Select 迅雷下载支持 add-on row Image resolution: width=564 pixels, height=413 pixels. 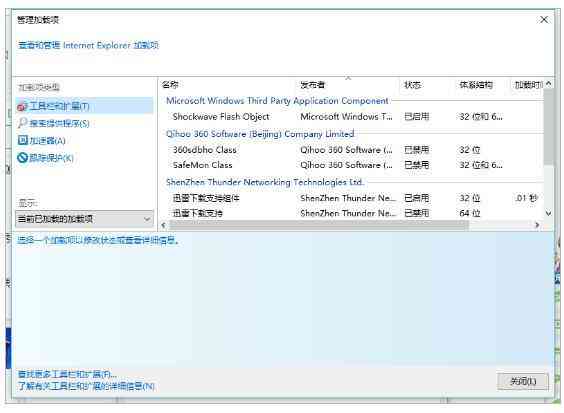(x=351, y=213)
